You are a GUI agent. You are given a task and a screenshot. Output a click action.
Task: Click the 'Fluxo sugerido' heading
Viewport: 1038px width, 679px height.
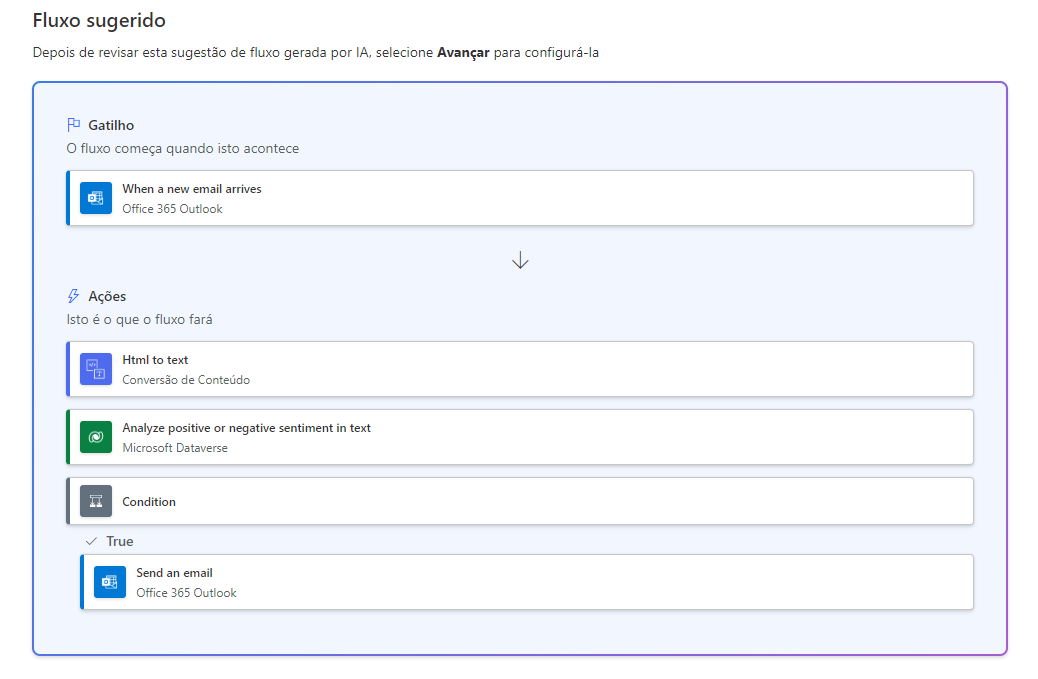(x=99, y=20)
